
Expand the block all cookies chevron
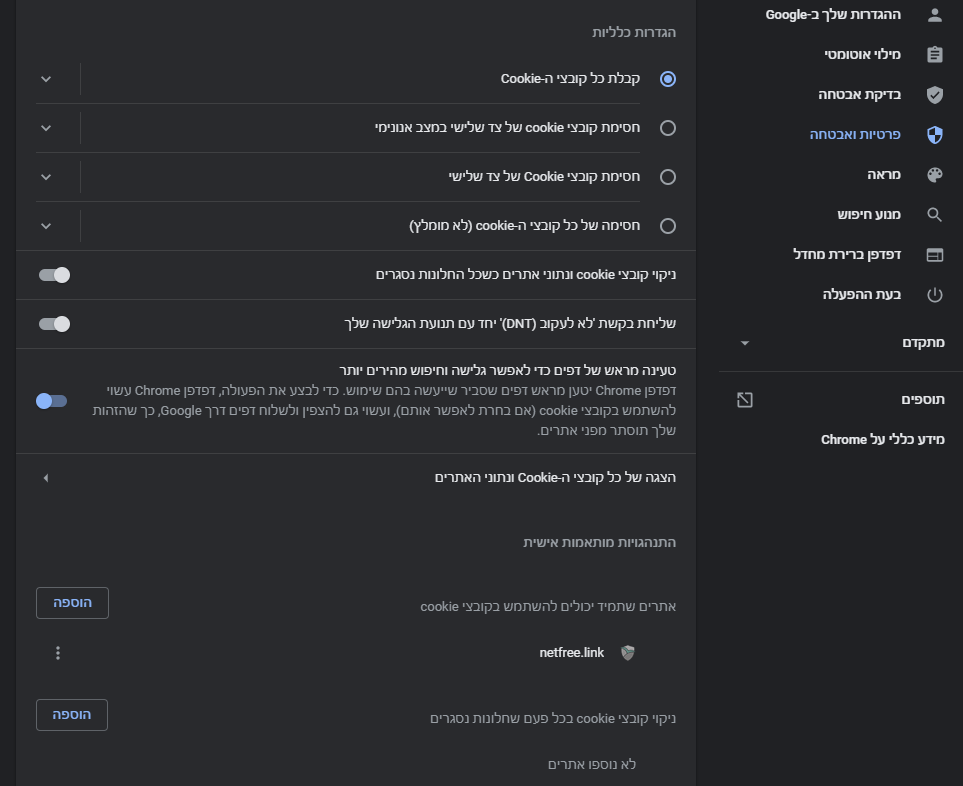[x=45, y=226]
